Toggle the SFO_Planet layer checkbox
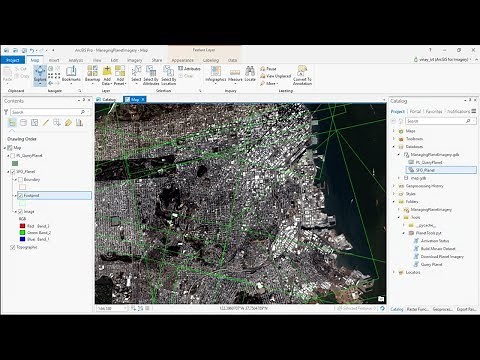The image size is (480, 360). point(13,172)
